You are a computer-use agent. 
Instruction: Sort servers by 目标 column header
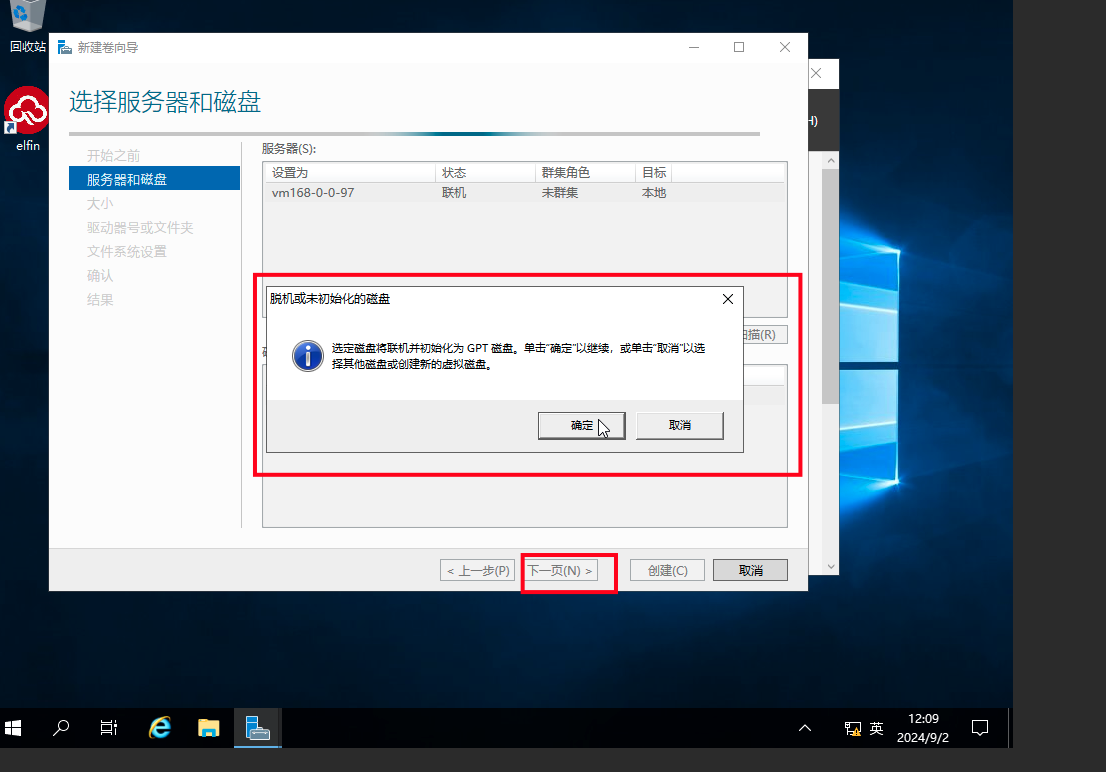(653, 173)
